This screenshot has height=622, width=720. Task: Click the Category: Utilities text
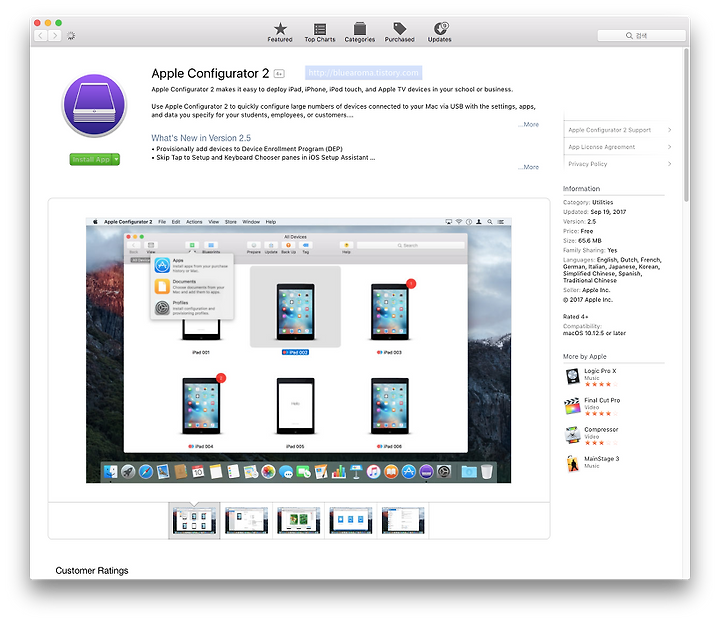[588, 202]
